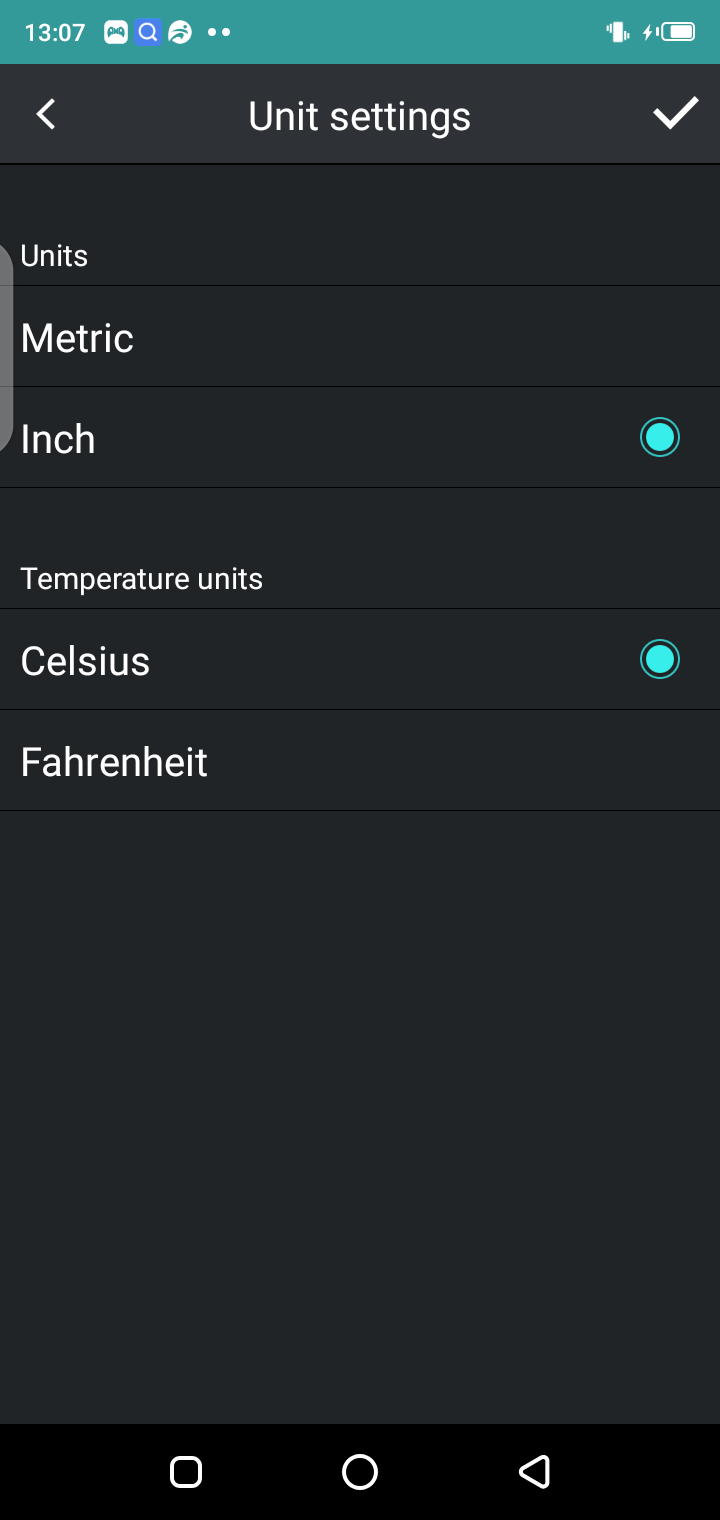Viewport: 720px width, 1520px height.
Task: Tap the battery charging indicator
Action: [x=670, y=32]
